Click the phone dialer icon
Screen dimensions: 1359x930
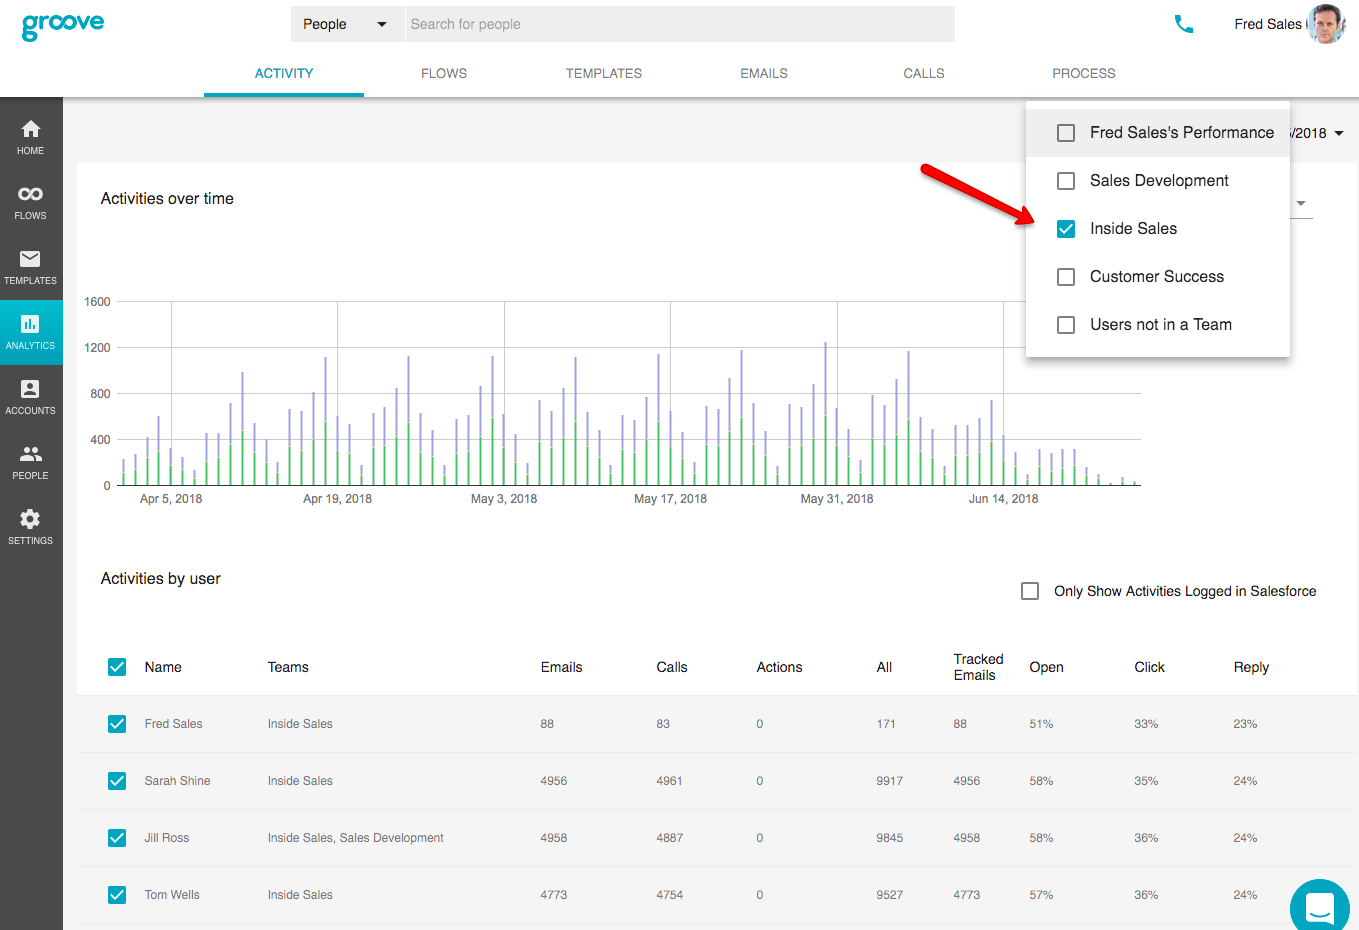1184,24
